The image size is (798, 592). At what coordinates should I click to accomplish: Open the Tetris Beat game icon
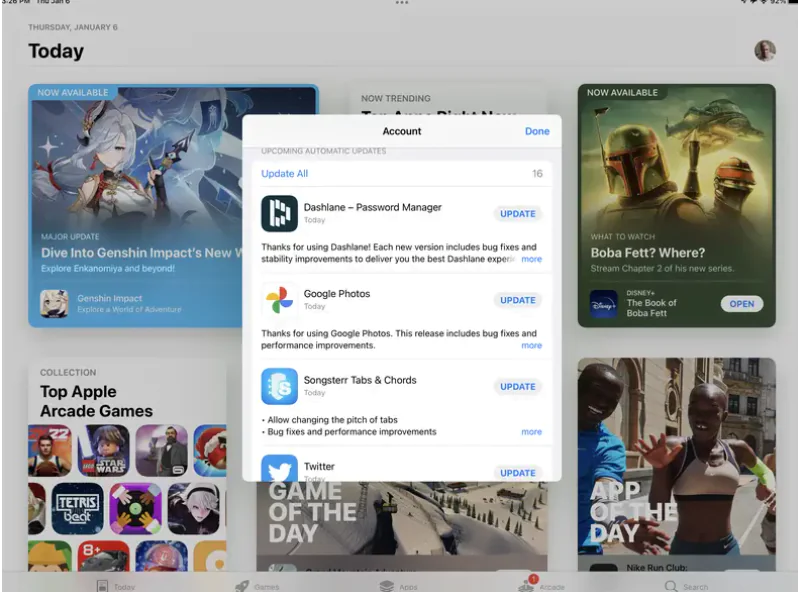(x=77, y=508)
